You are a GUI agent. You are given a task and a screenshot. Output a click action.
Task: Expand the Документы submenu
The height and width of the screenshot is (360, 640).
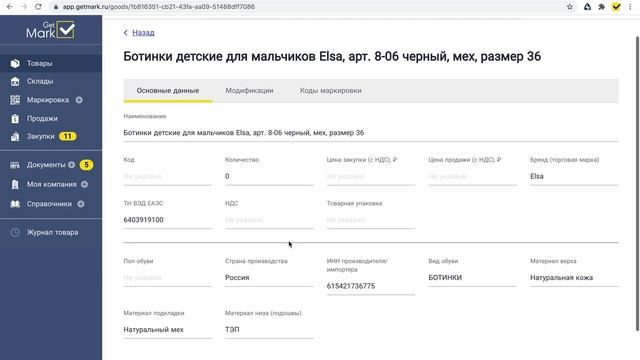pos(71,165)
